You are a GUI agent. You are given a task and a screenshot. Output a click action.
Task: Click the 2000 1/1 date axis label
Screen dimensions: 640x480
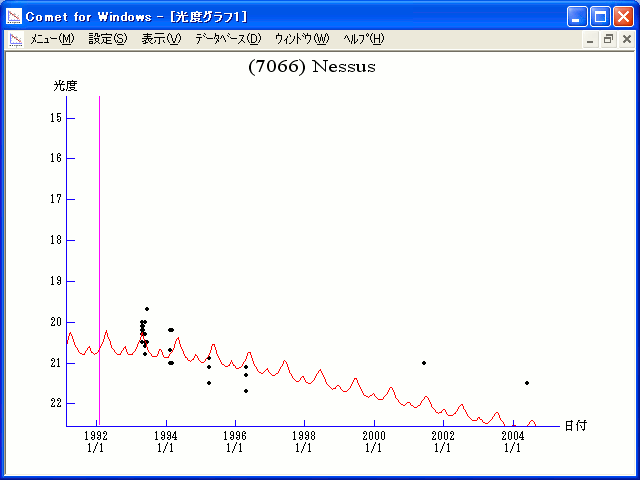[373, 442]
